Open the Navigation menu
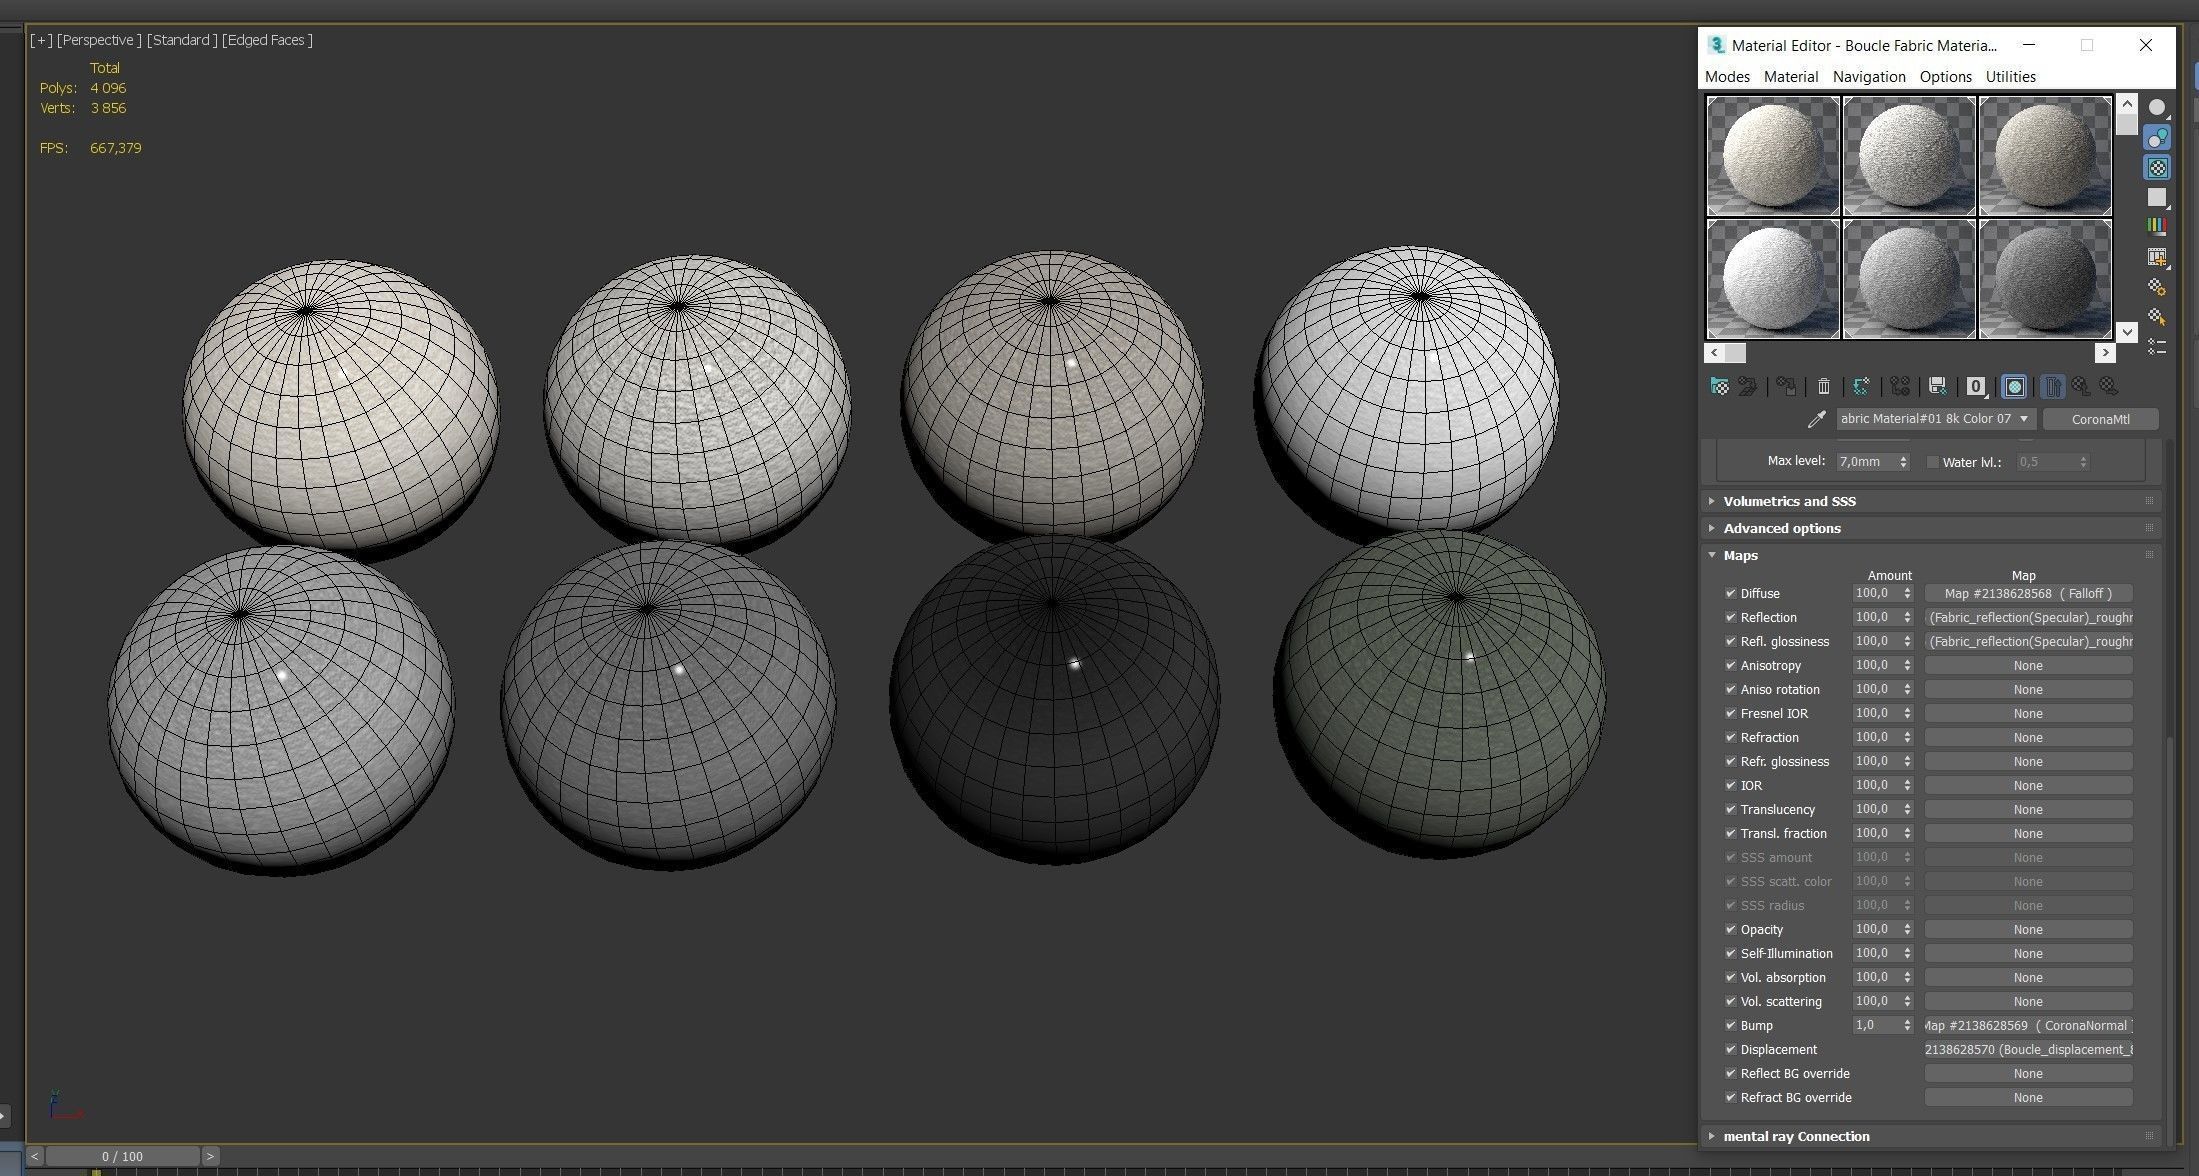The image size is (2199, 1176). tap(1868, 77)
